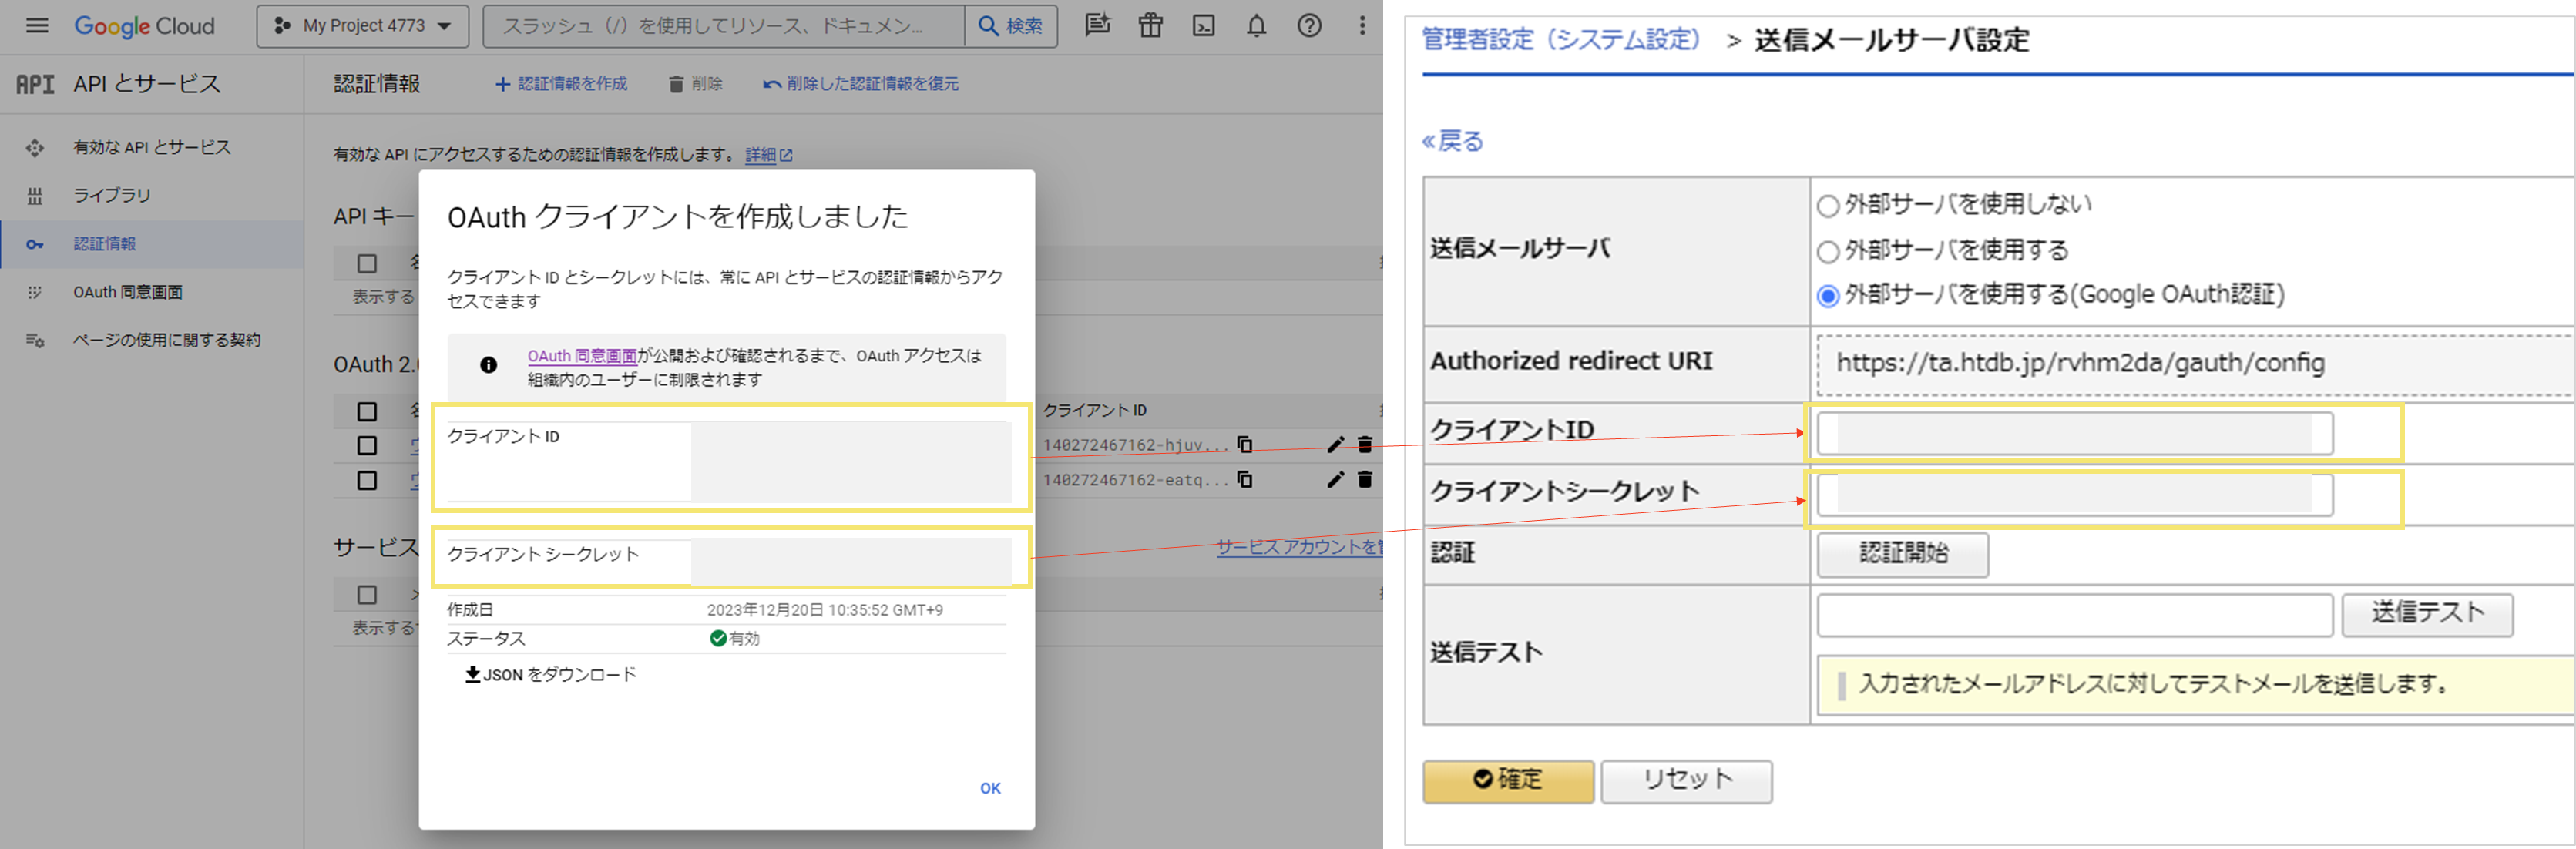
Task: Open the My Project 4773 project selector
Action: (x=362, y=25)
